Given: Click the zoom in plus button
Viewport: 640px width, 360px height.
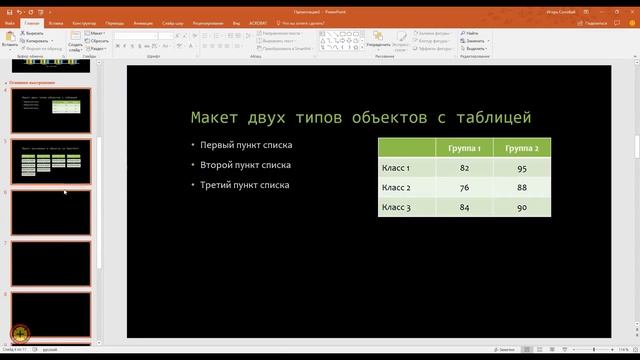Looking at the screenshot, I should click(612, 350).
